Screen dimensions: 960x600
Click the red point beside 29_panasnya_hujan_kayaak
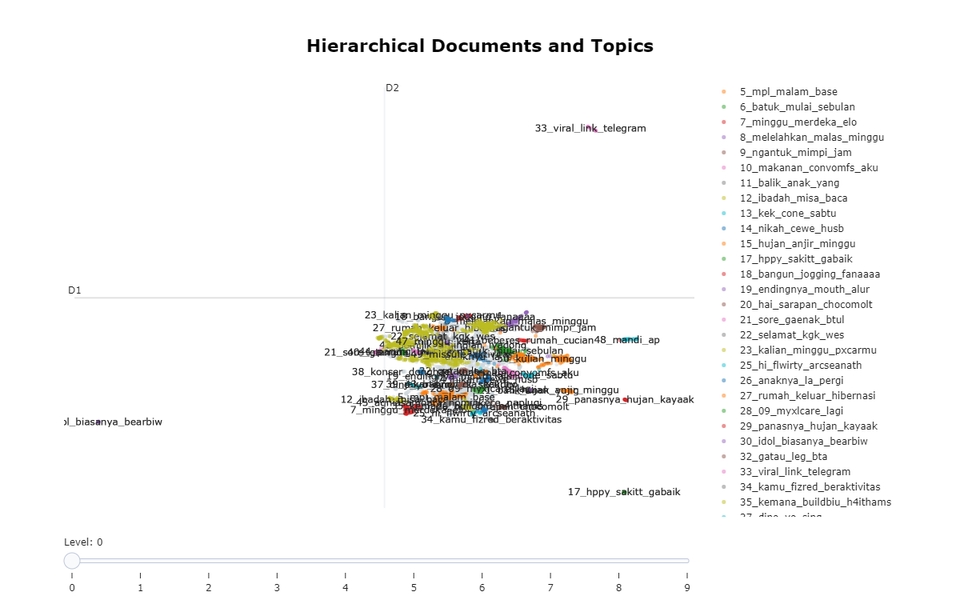point(625,400)
